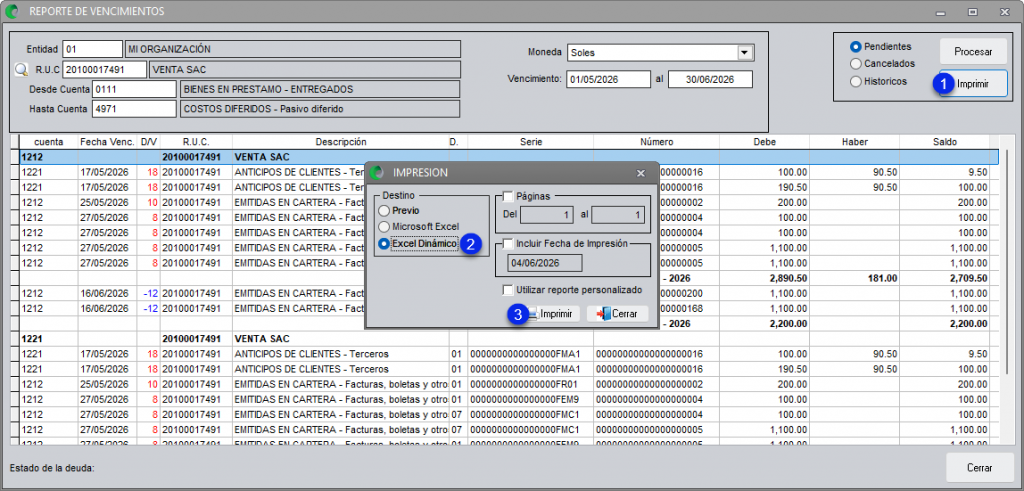Click the R.U.C magnifier search icon
This screenshot has width=1024, height=491.
click(x=21, y=70)
